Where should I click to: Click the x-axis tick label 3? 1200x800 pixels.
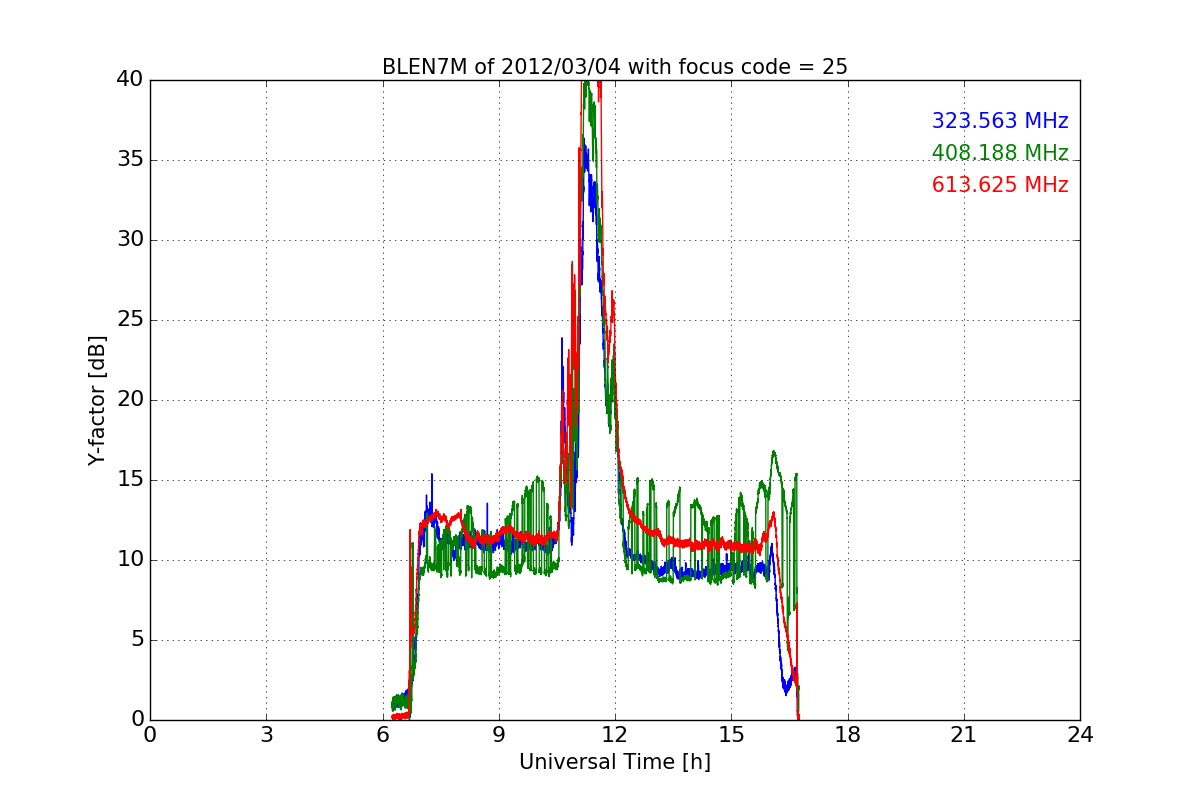point(266,734)
